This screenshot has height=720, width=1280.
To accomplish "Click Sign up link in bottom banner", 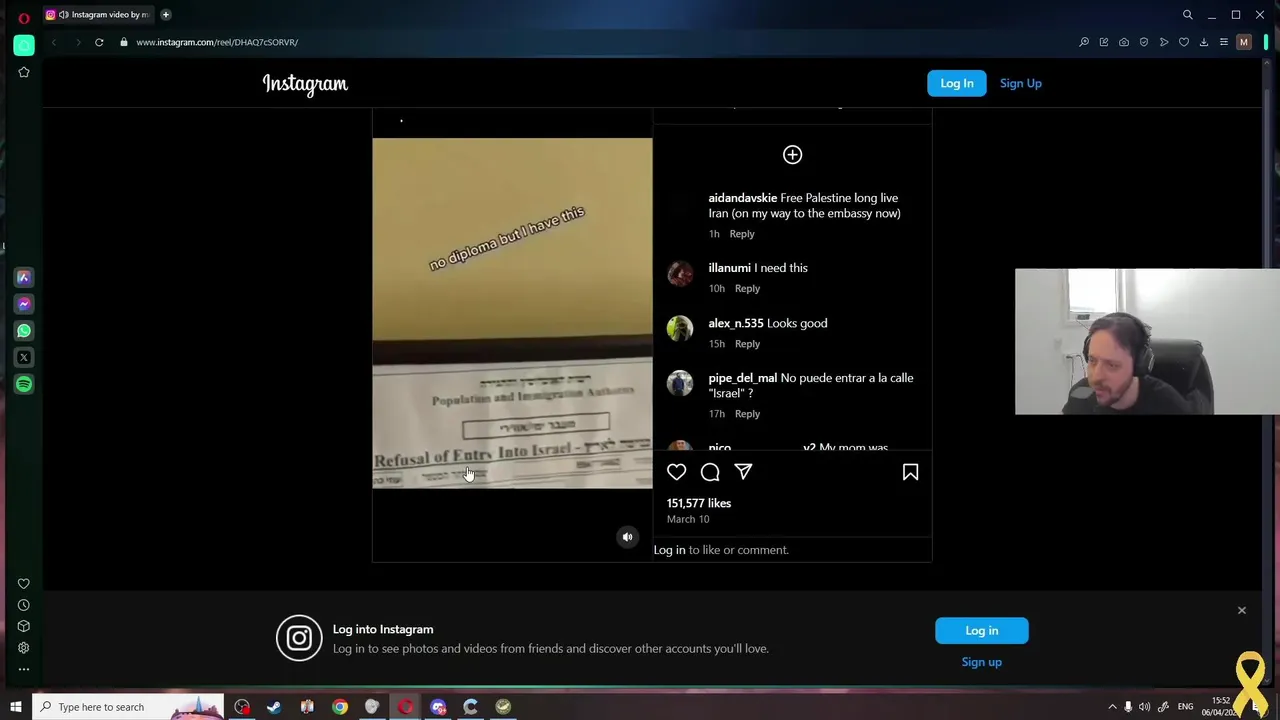I will pos(982,662).
